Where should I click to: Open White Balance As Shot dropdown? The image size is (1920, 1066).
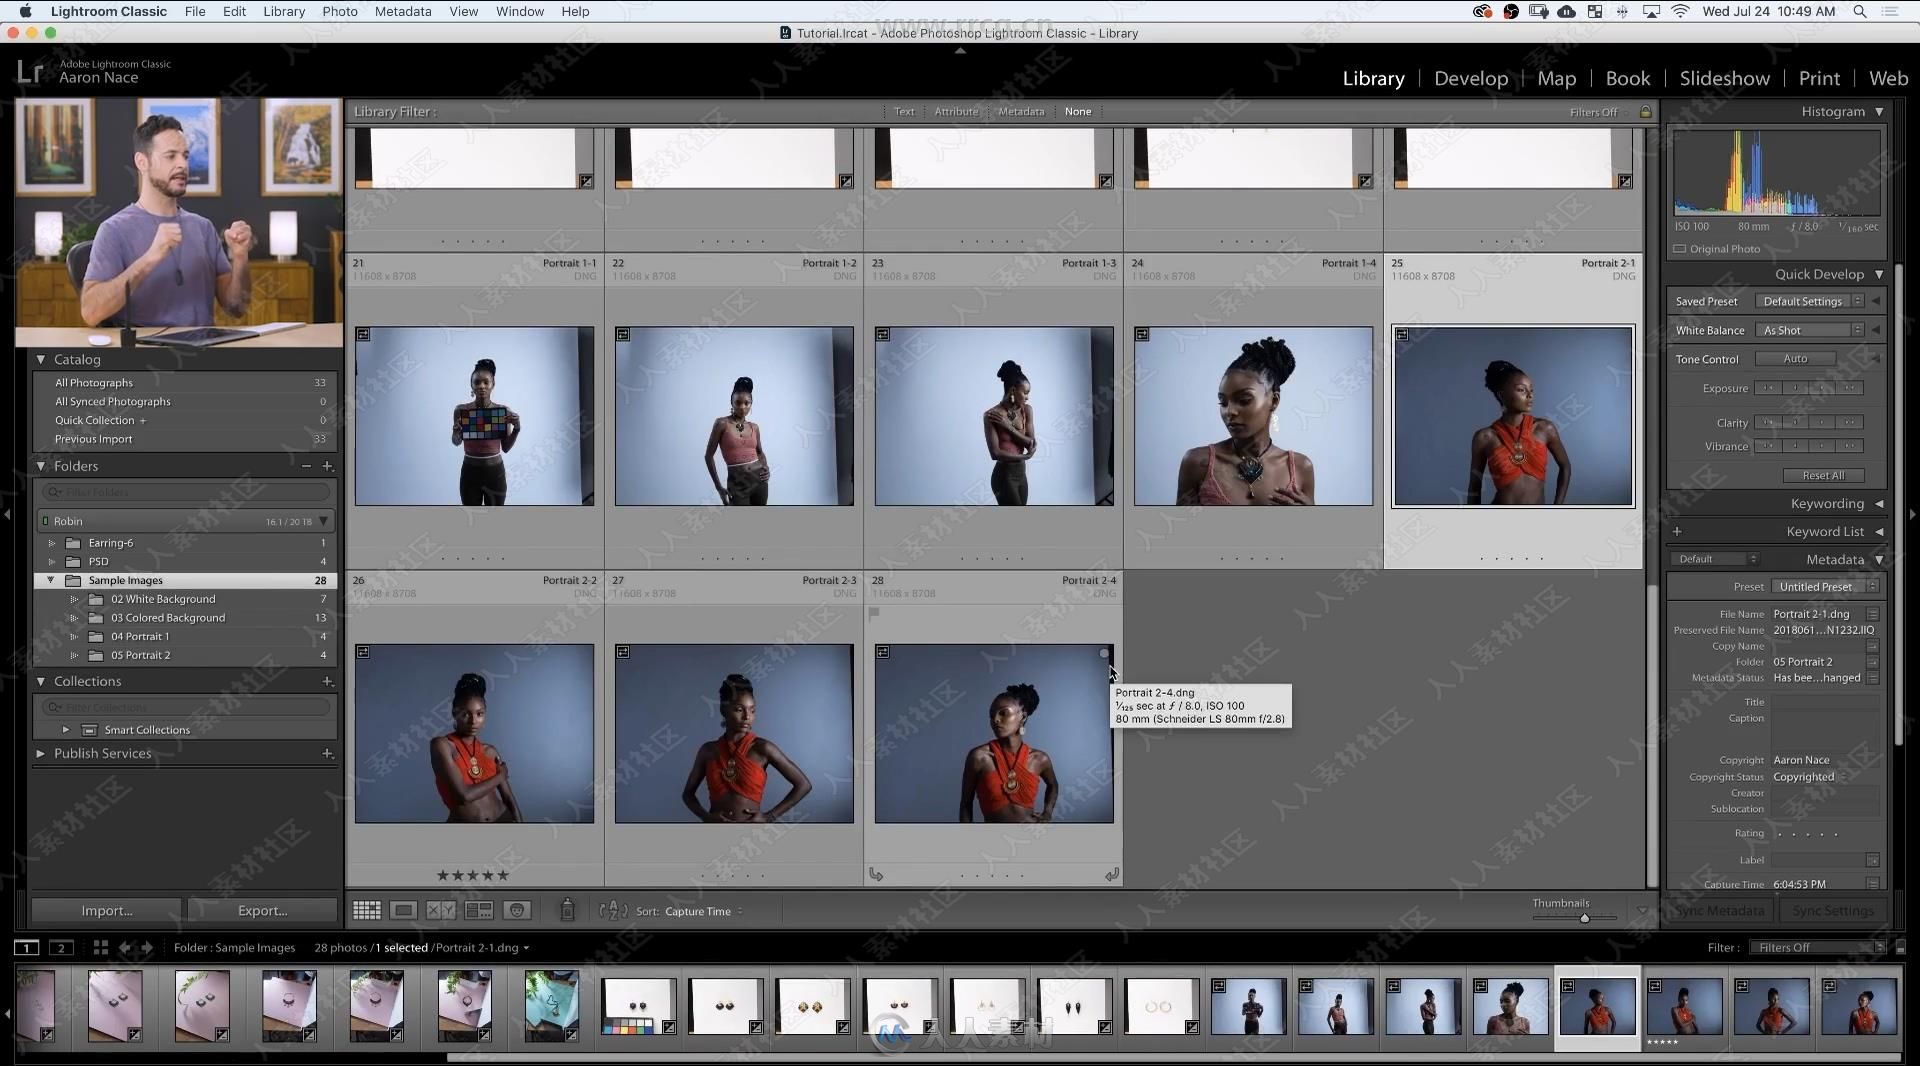1809,330
